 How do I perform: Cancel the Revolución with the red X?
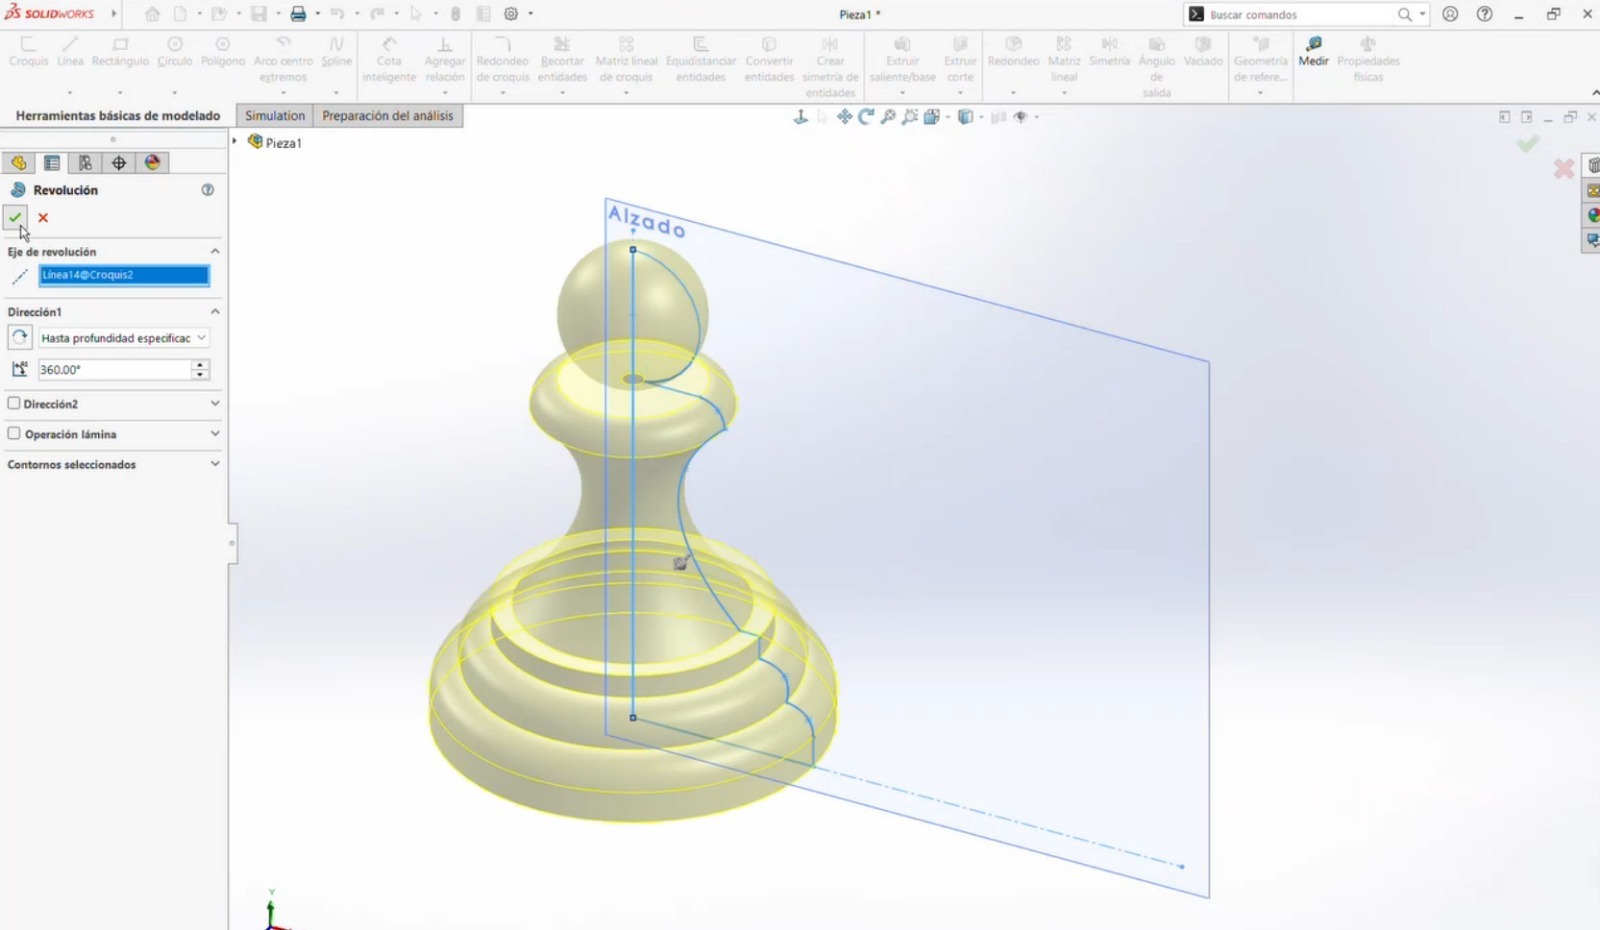[x=43, y=217]
